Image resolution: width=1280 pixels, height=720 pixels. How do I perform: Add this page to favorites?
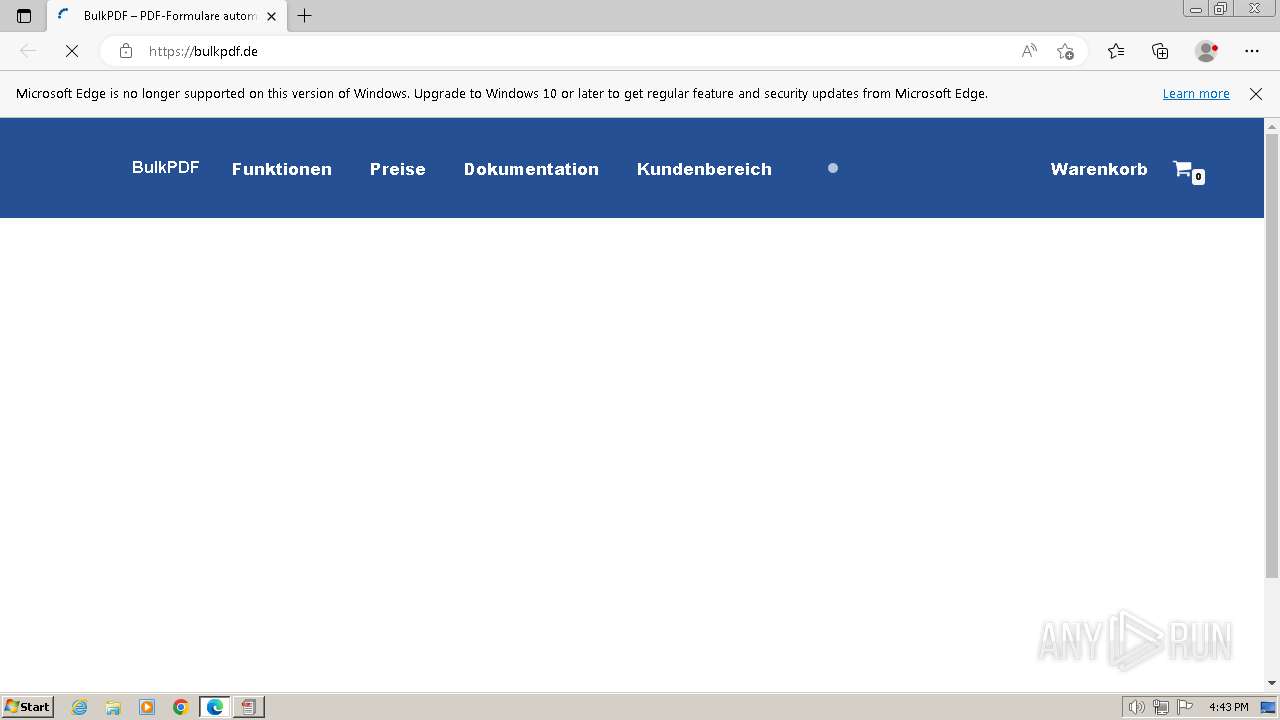[x=1065, y=51]
